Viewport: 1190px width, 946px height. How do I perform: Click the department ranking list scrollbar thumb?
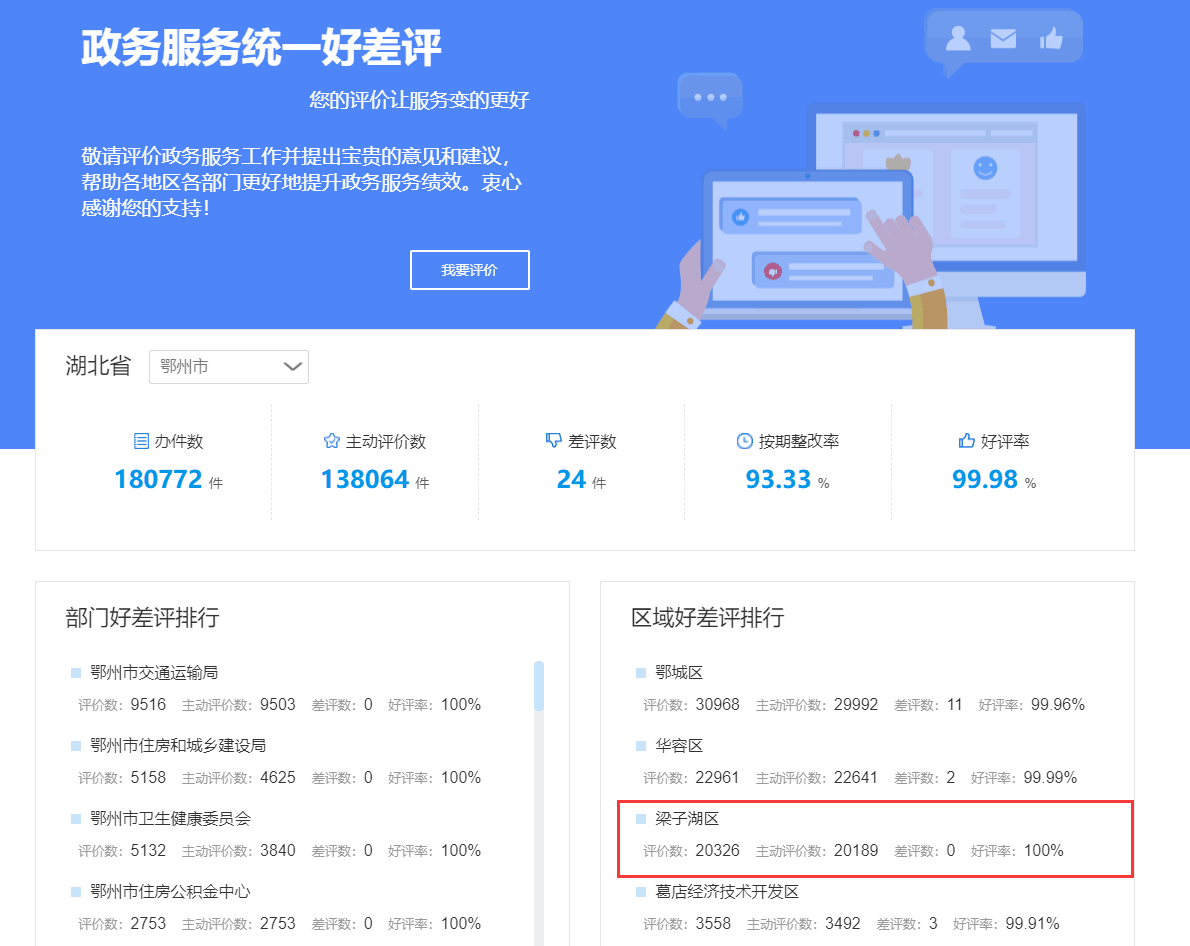[539, 686]
